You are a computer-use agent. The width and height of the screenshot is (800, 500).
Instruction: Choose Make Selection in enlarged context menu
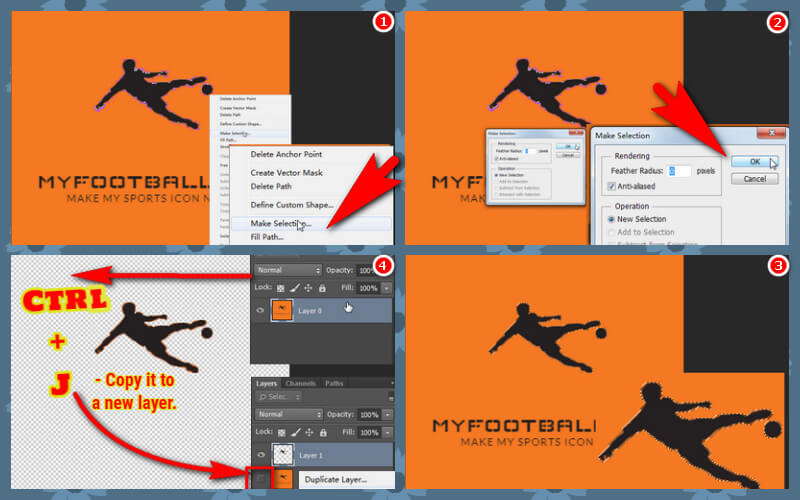[280, 223]
